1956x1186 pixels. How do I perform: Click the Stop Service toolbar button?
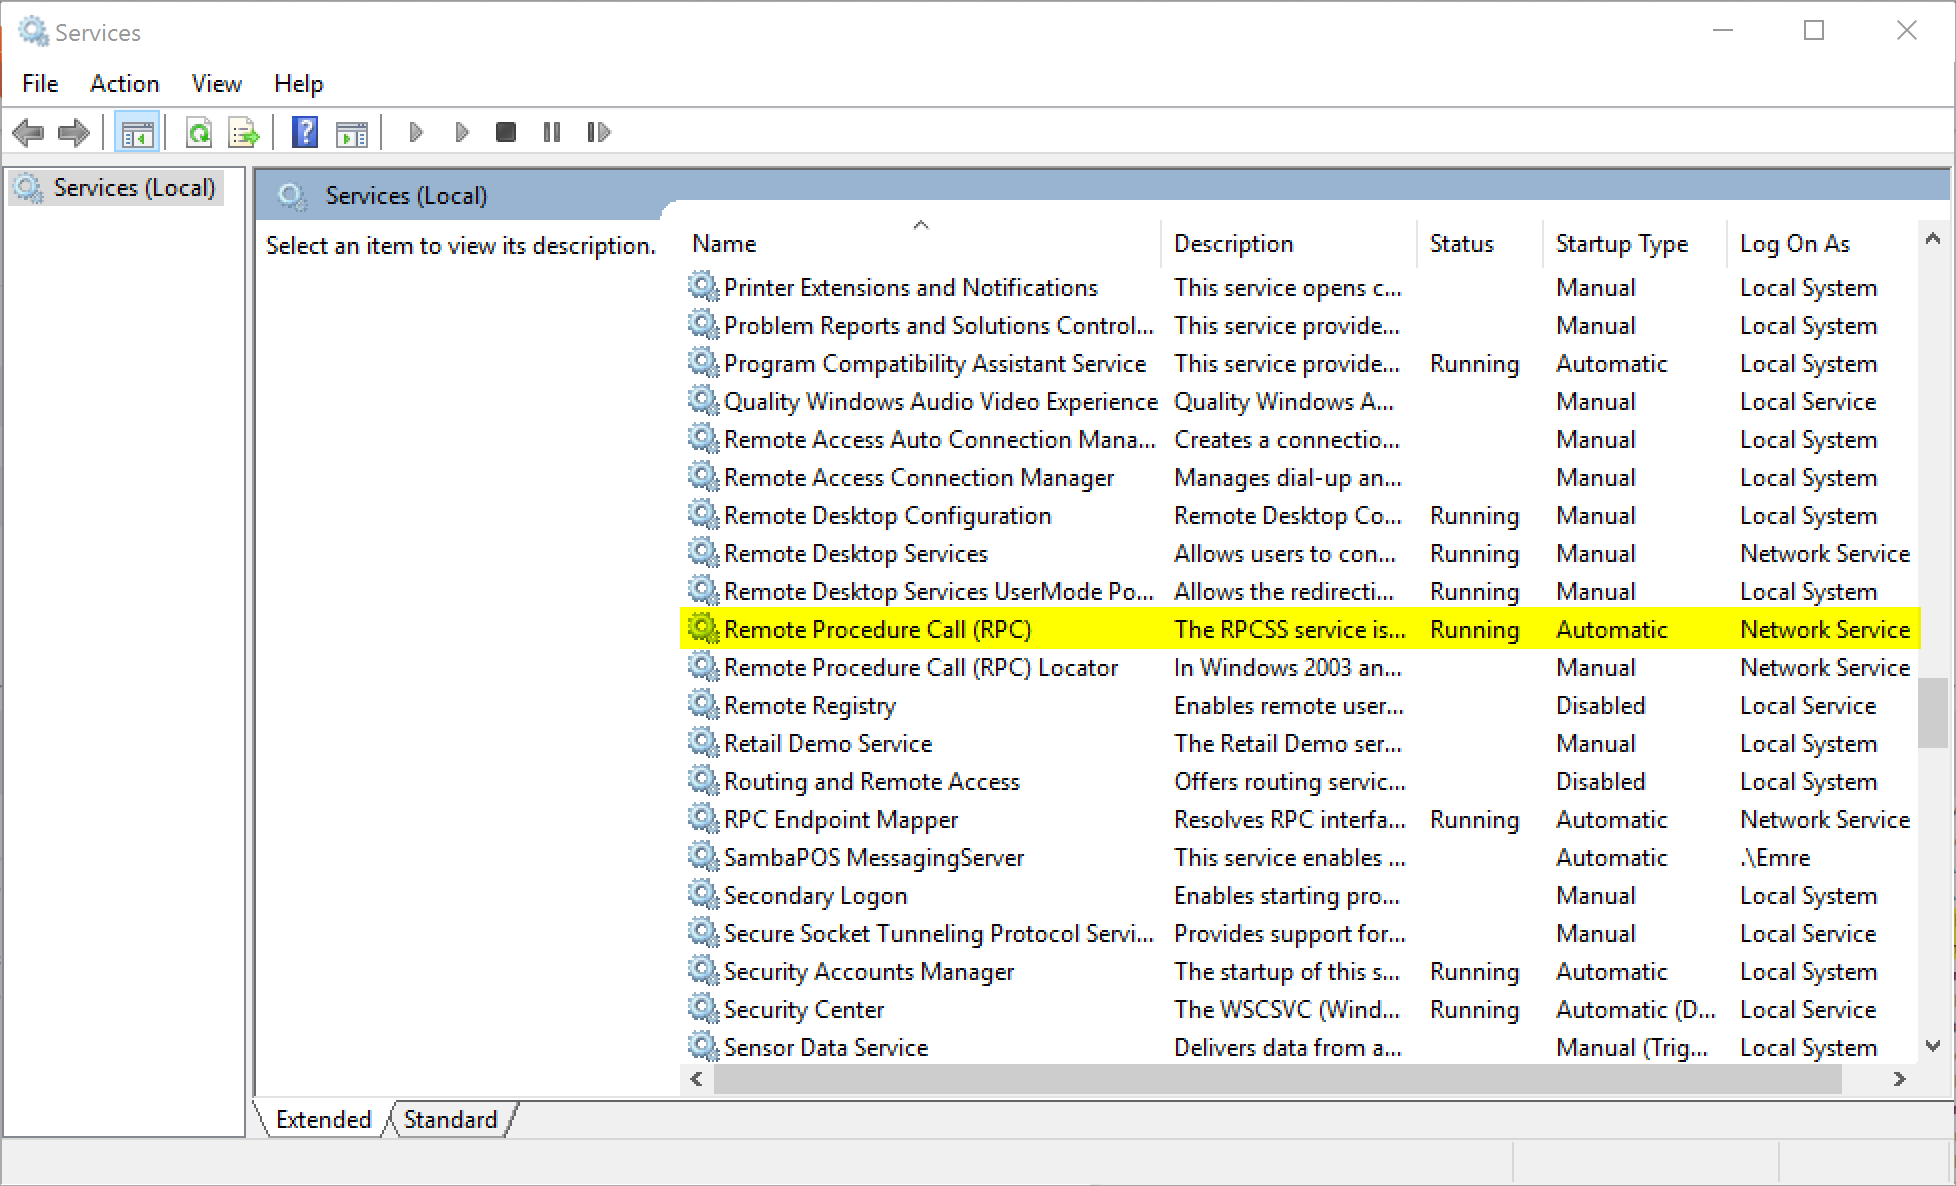tap(506, 132)
